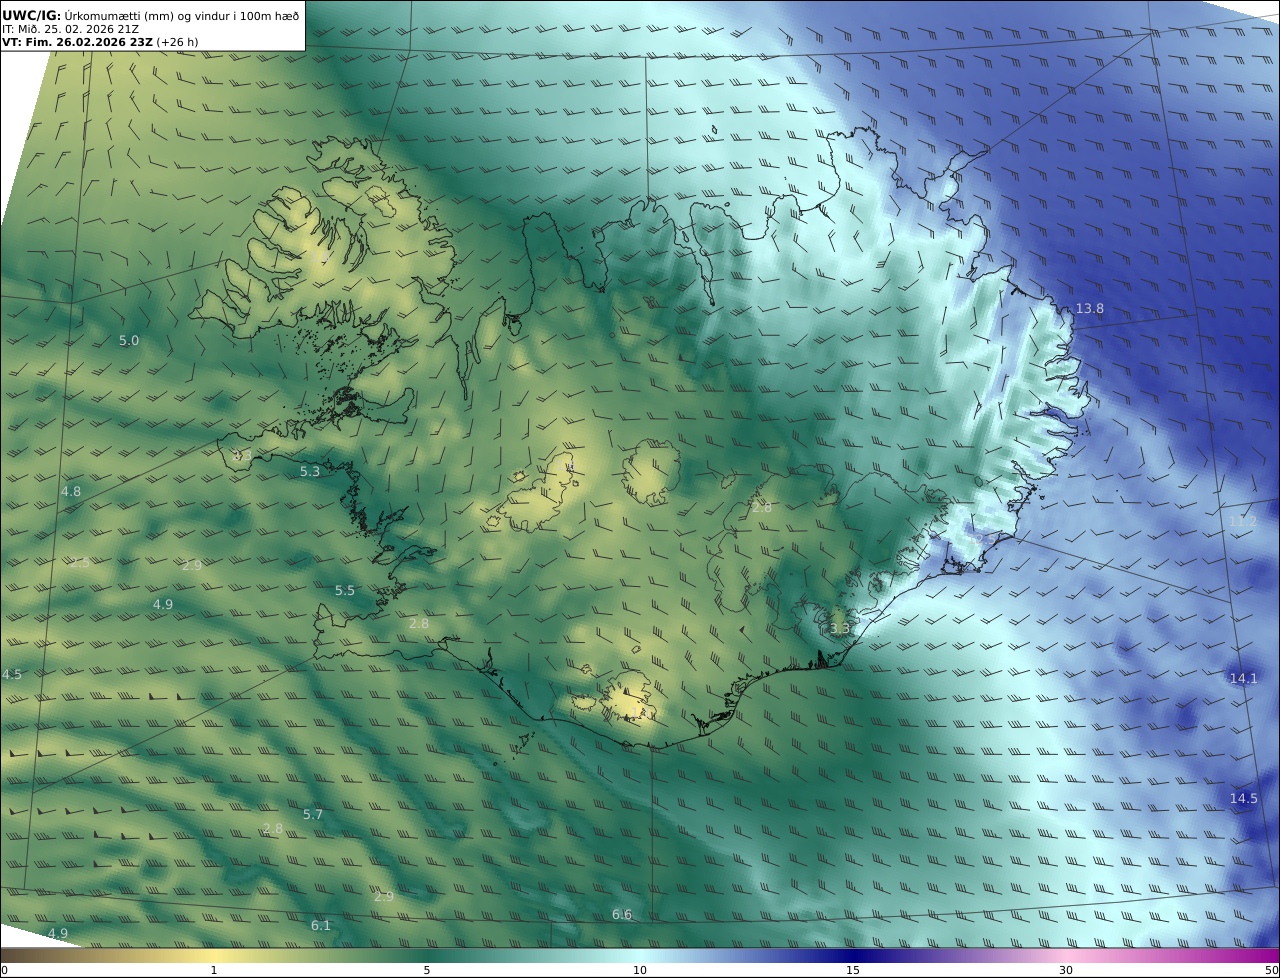Screen dimensions: 1280x978
Task: Click the title line starting 'UWC/IG: Úrkomumætti (mm)'
Action: (151, 15)
